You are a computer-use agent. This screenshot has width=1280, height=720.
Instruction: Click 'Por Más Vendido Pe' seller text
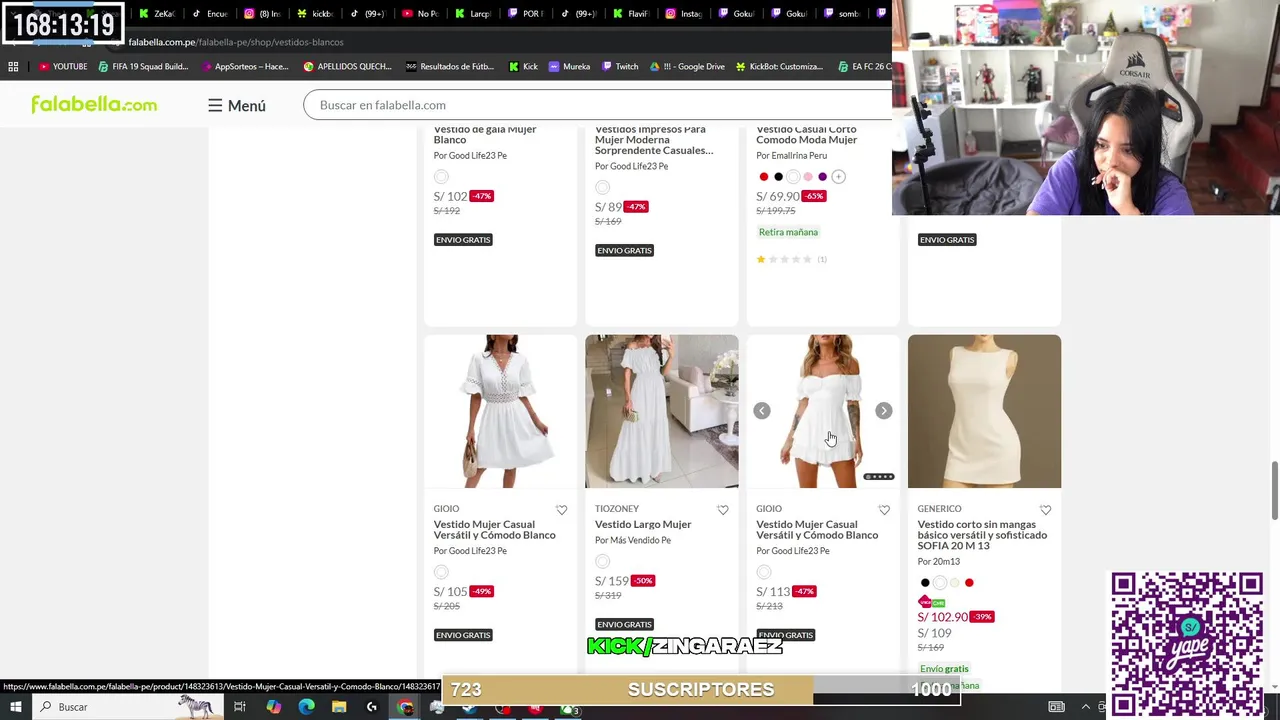(633, 540)
